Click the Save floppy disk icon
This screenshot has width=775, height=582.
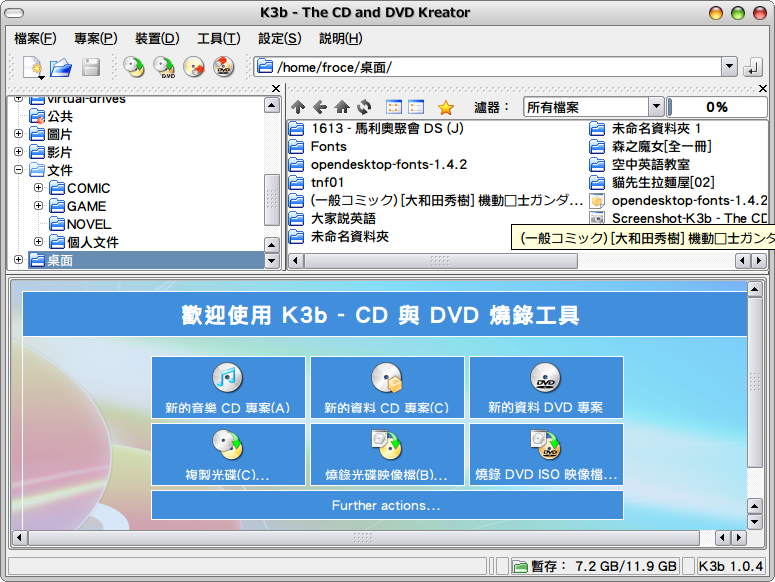(x=90, y=67)
